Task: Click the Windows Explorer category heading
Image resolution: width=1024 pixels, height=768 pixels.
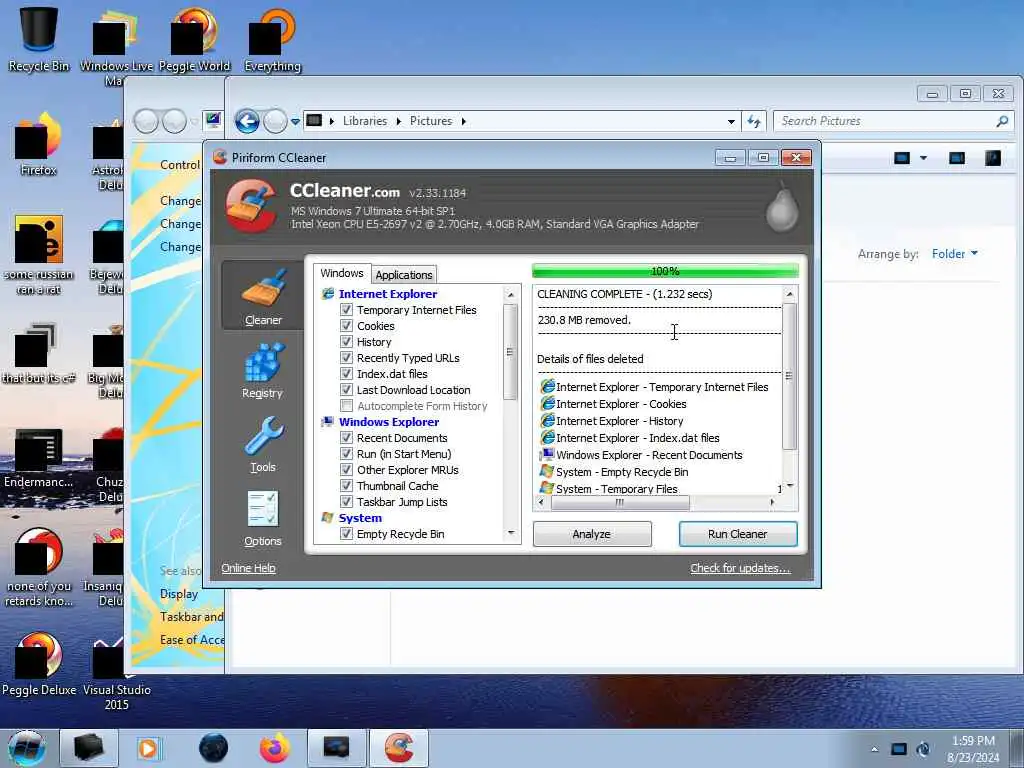Action: (389, 422)
